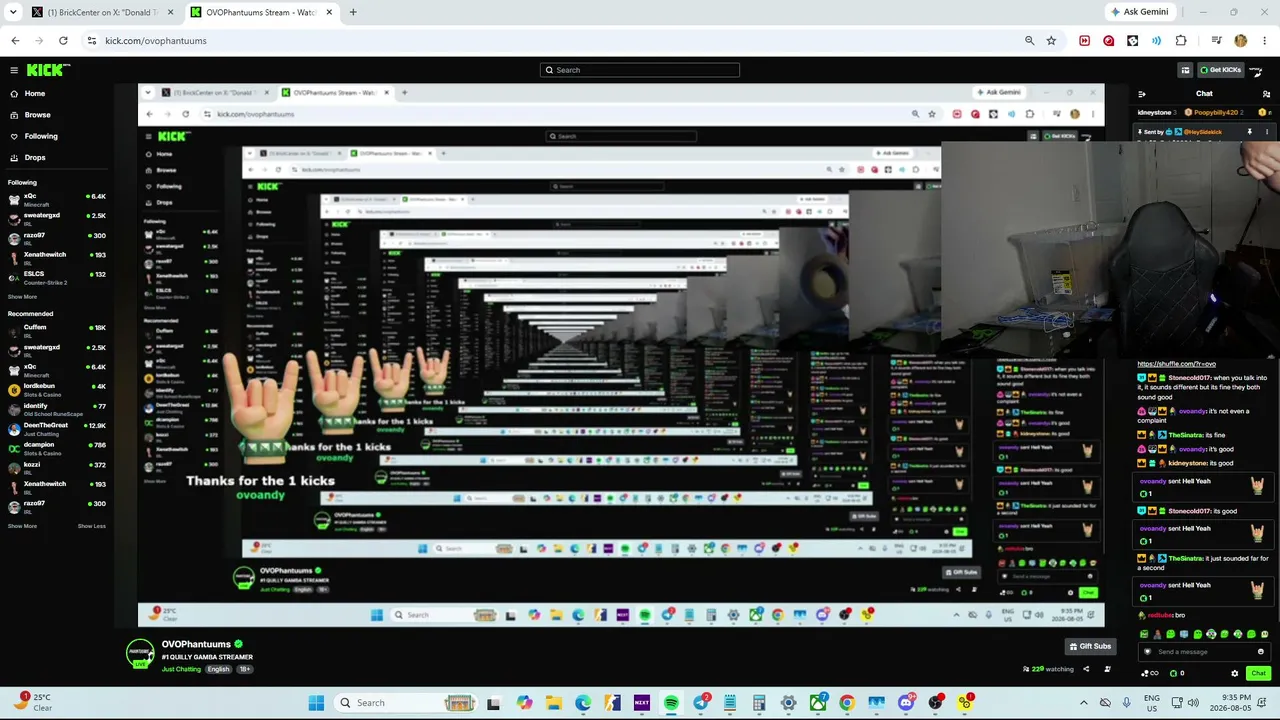Viewport: 1280px width, 720px height.
Task: Open the page zoom indicator
Action: (1029, 41)
